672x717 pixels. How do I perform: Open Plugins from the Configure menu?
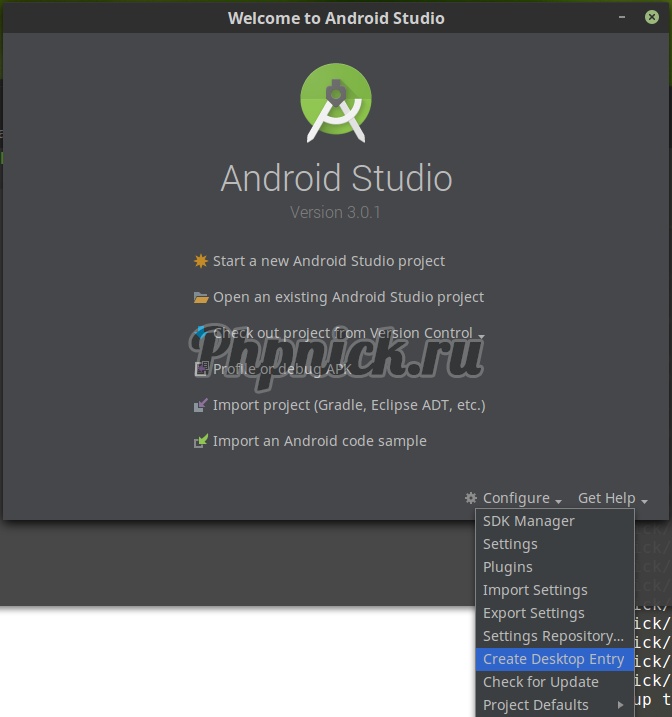507,567
